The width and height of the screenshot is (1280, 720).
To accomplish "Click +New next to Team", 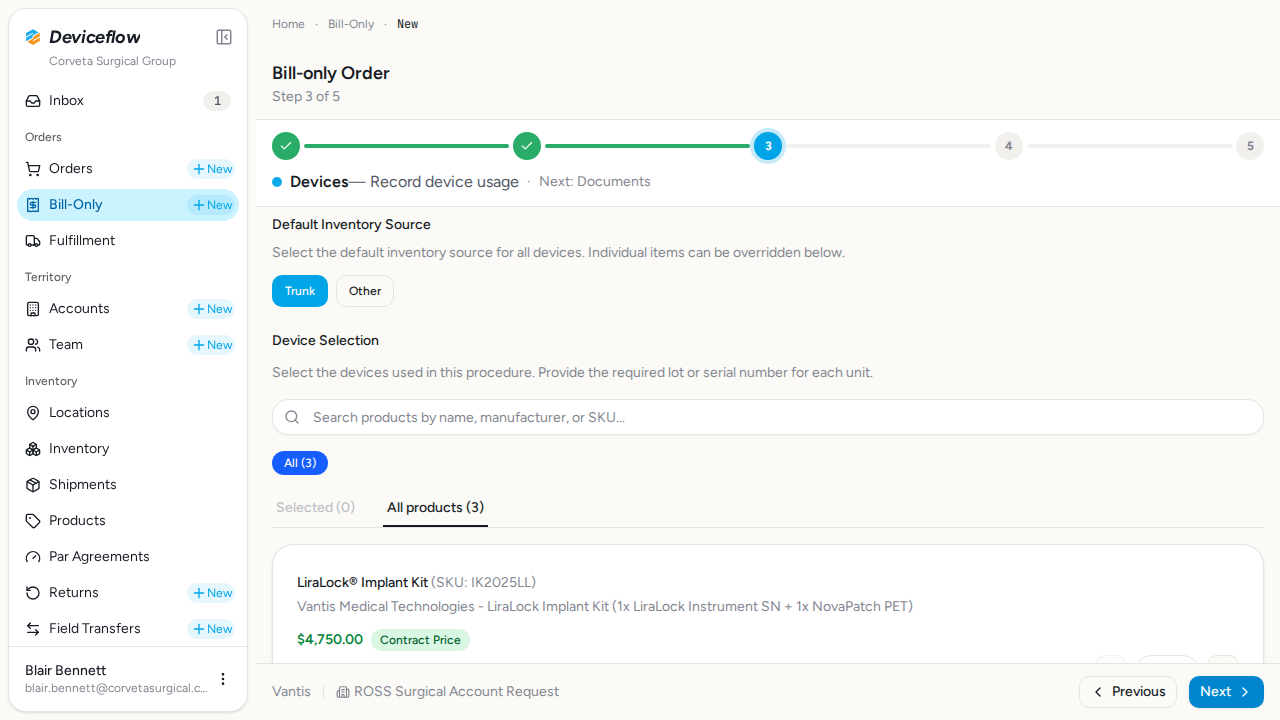I will [x=212, y=345].
